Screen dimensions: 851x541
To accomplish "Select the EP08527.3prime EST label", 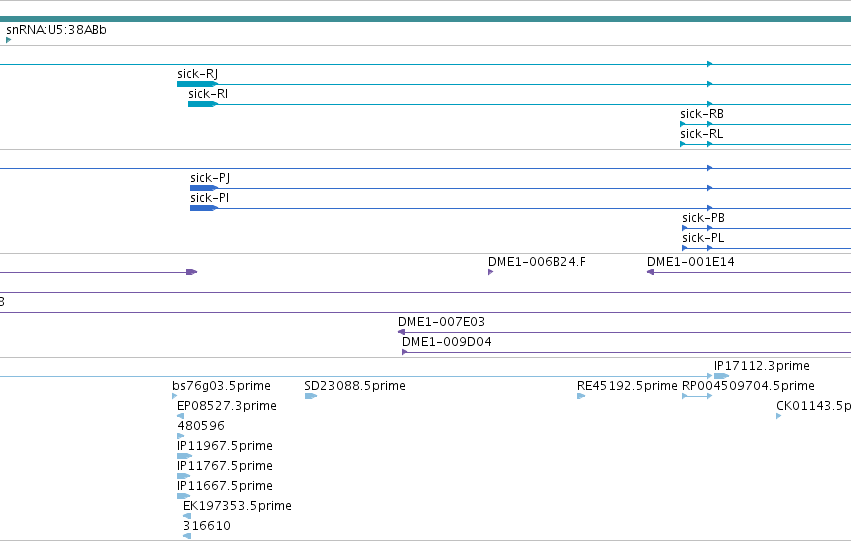I will pyautogui.click(x=227, y=406).
